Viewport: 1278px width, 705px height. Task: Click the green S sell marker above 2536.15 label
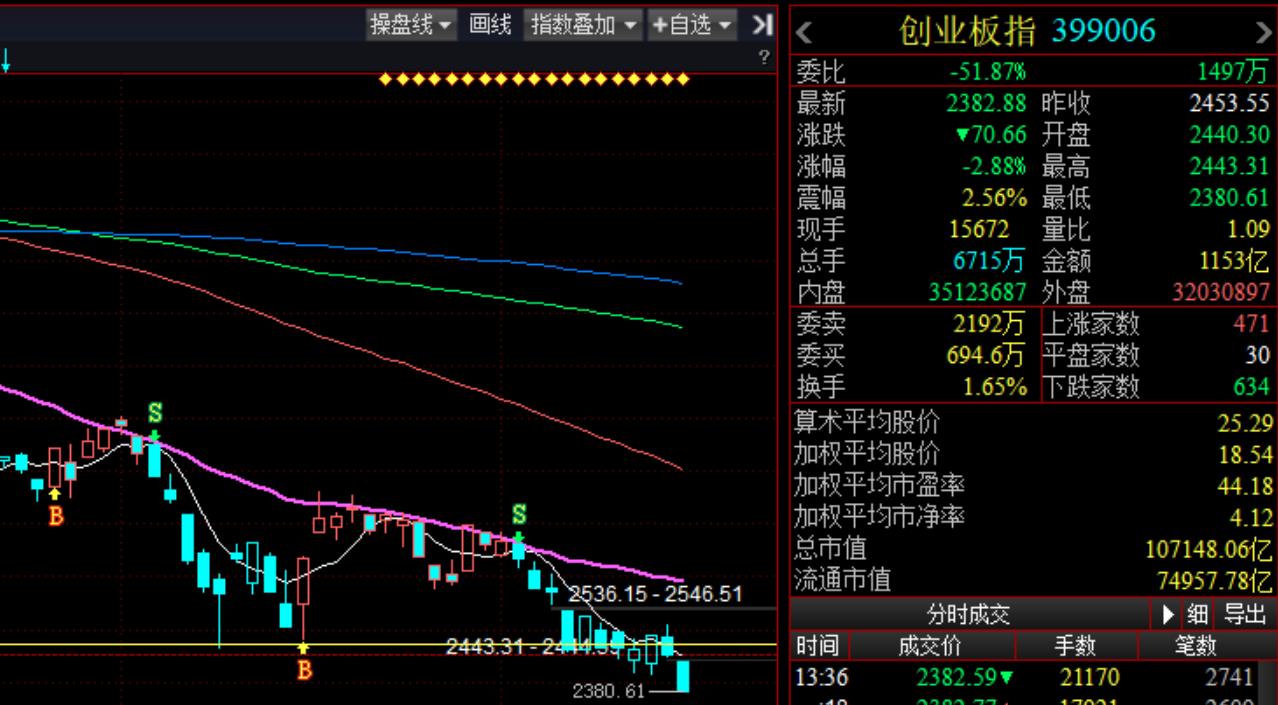coord(519,516)
